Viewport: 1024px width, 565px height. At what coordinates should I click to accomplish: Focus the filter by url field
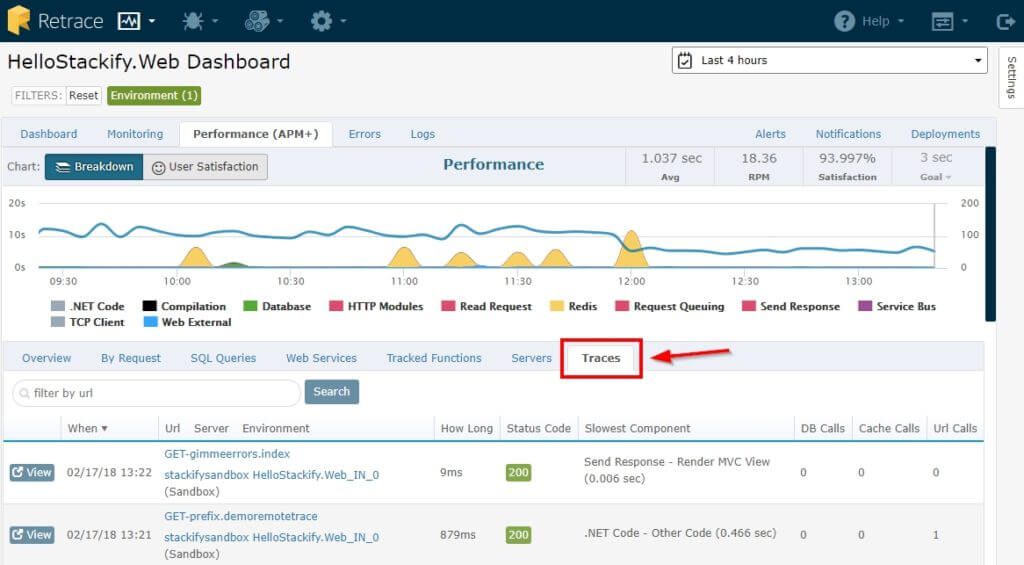(157, 393)
